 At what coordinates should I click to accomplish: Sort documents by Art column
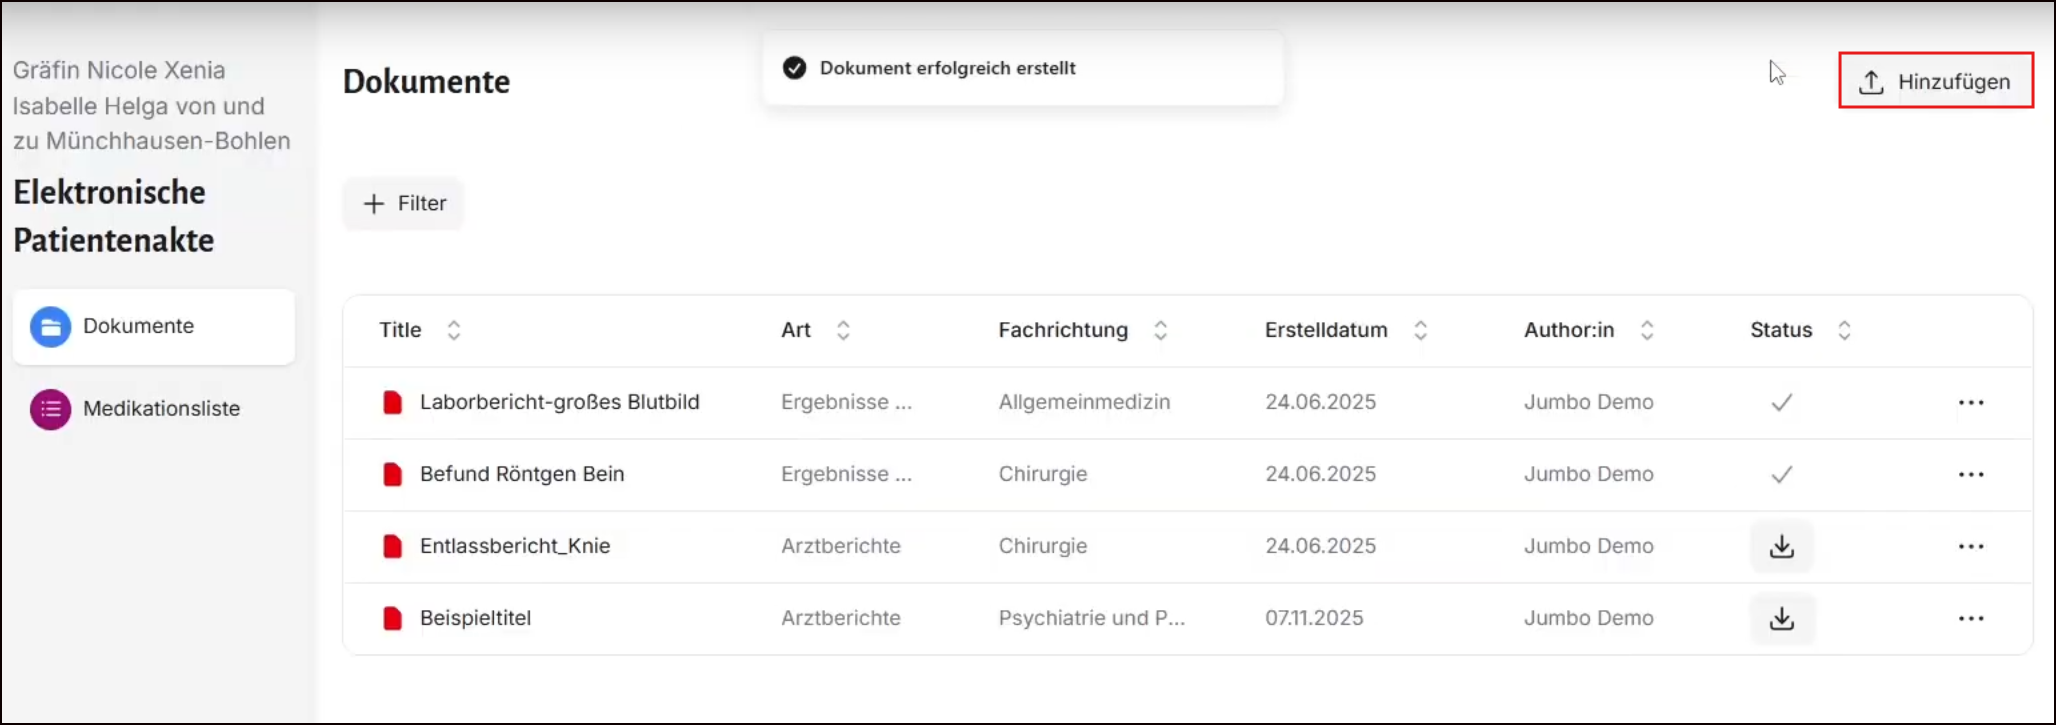tap(843, 331)
